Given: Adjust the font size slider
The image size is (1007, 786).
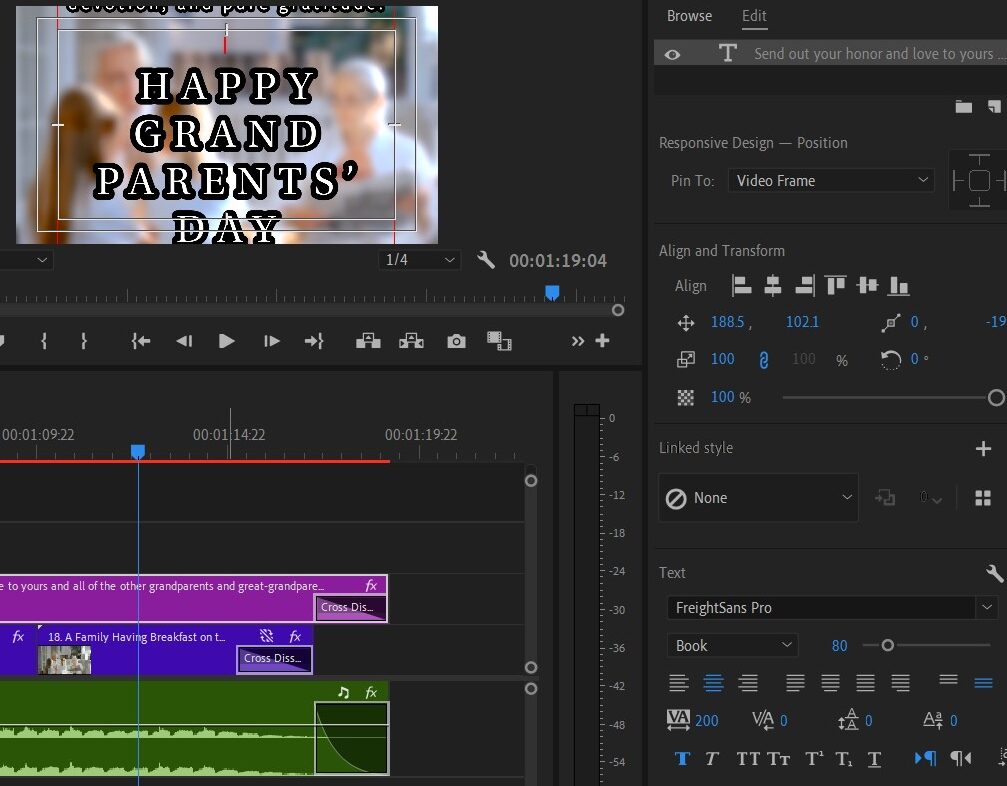Looking at the screenshot, I should point(888,645).
